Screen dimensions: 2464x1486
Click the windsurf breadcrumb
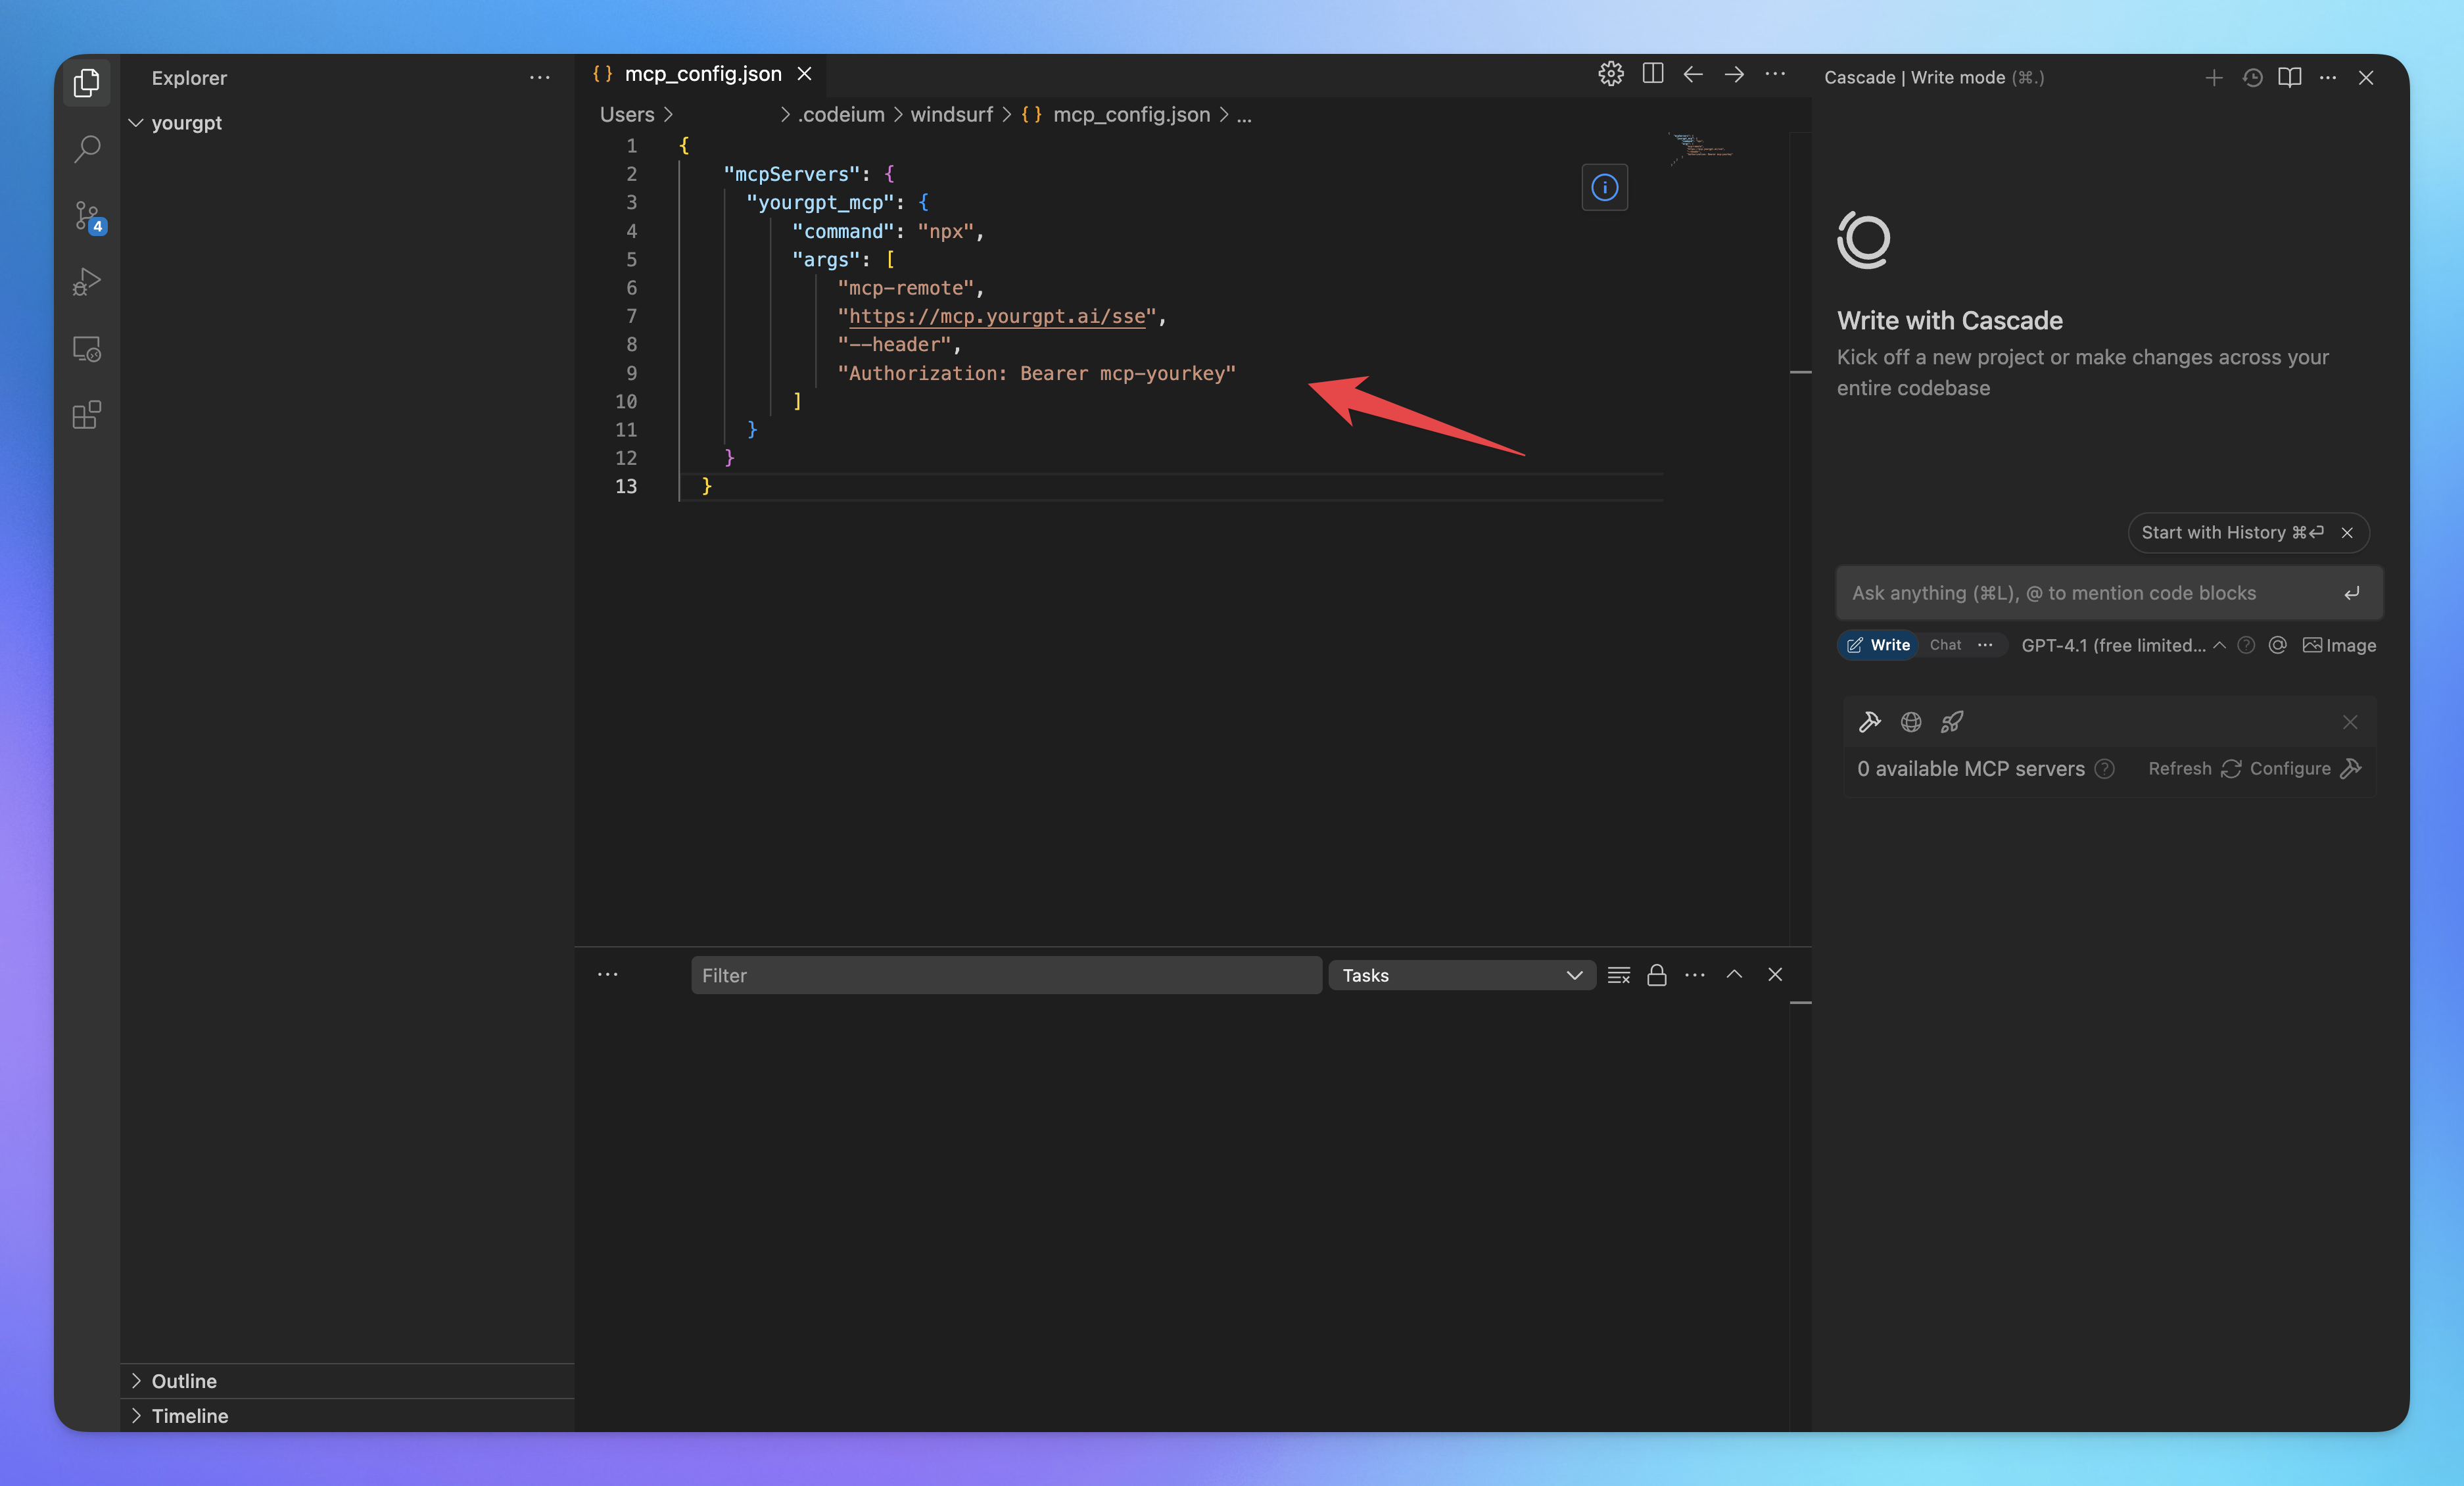(x=951, y=115)
